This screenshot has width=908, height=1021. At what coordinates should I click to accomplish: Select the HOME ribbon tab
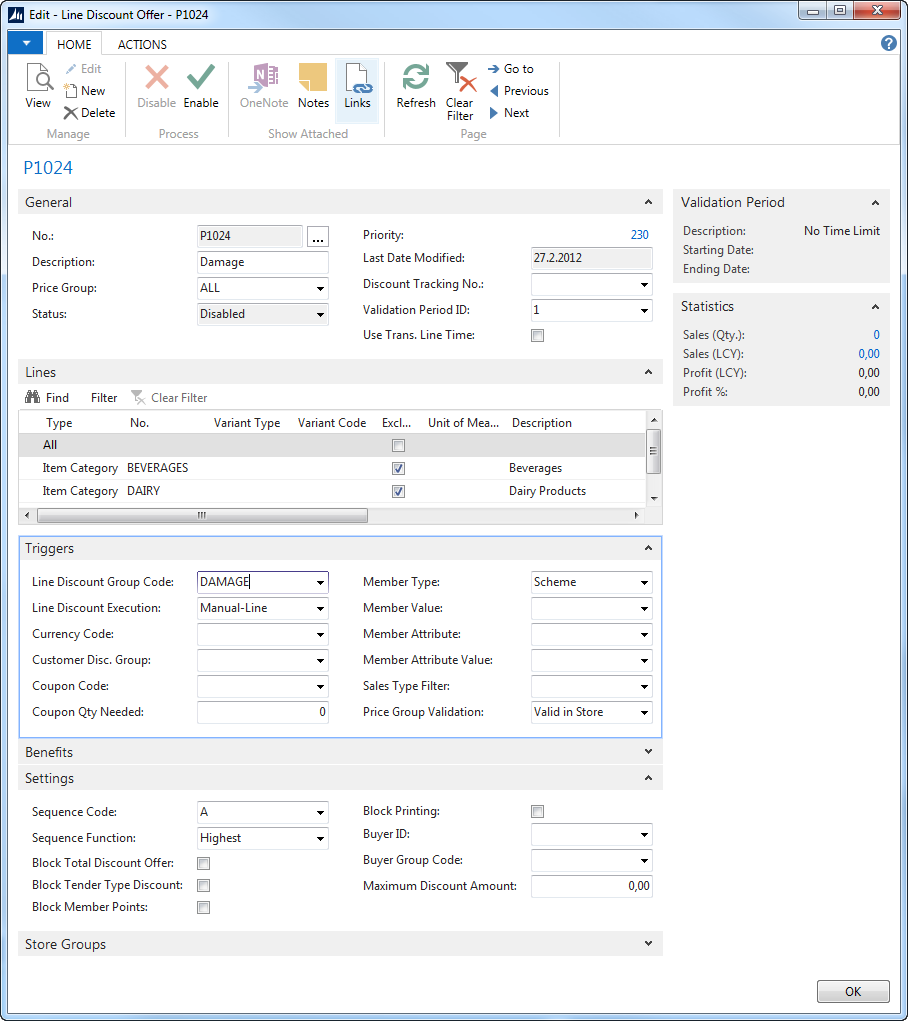(74, 44)
